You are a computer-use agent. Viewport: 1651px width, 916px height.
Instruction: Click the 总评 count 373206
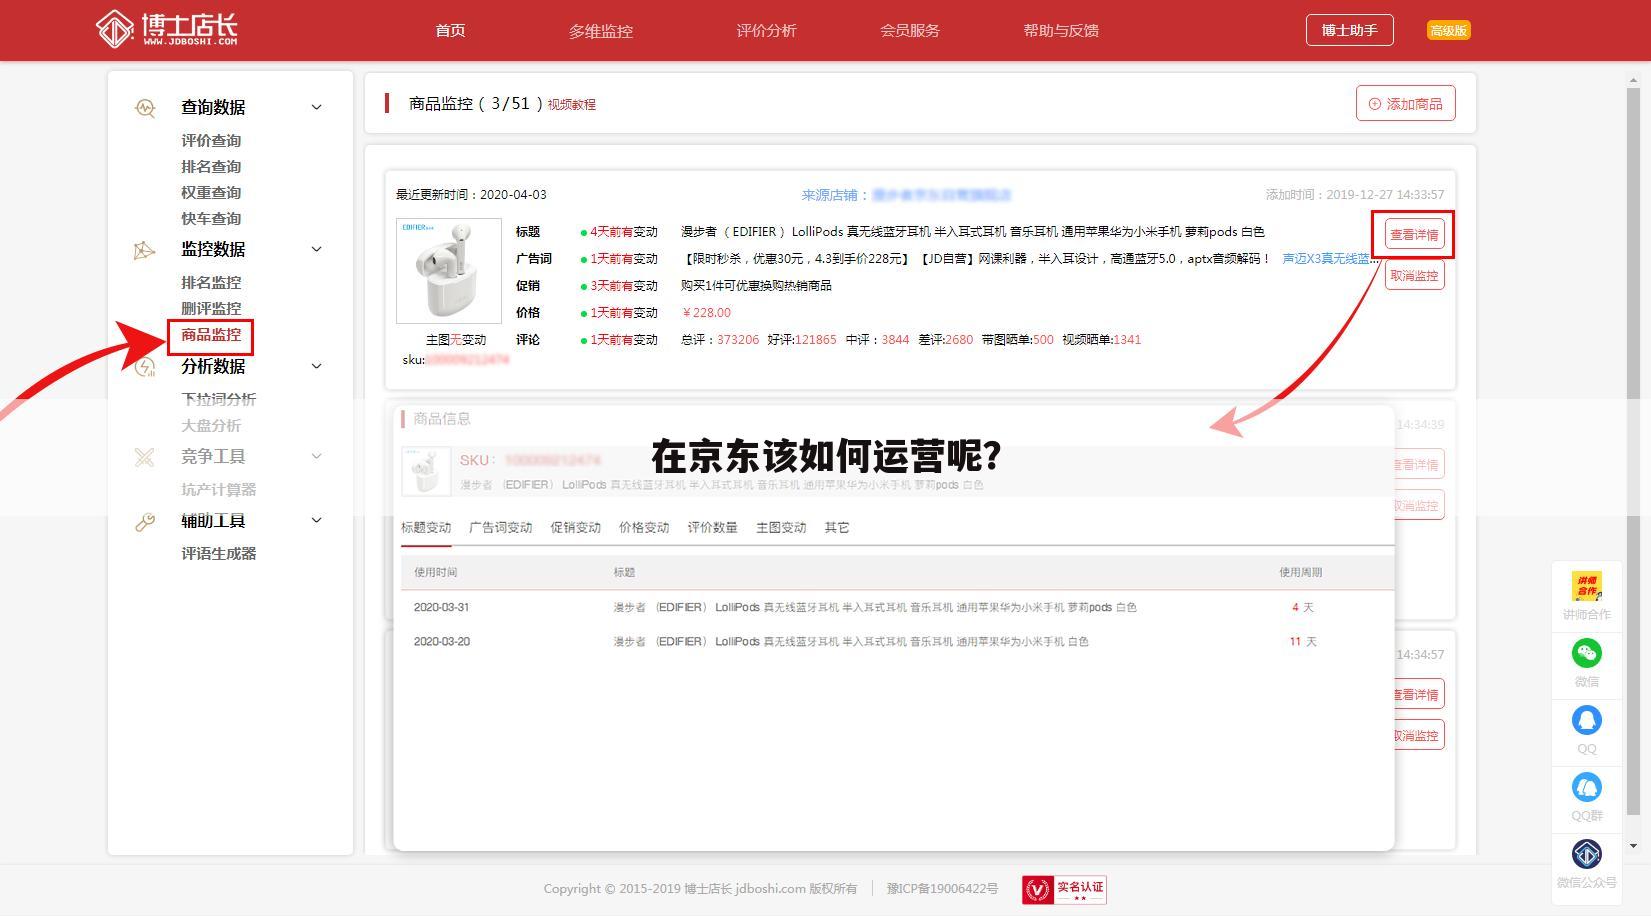(x=738, y=340)
